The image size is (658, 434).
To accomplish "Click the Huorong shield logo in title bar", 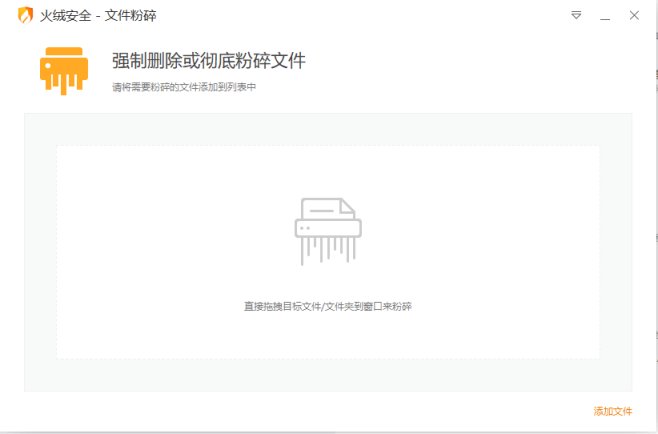I will click(25, 16).
